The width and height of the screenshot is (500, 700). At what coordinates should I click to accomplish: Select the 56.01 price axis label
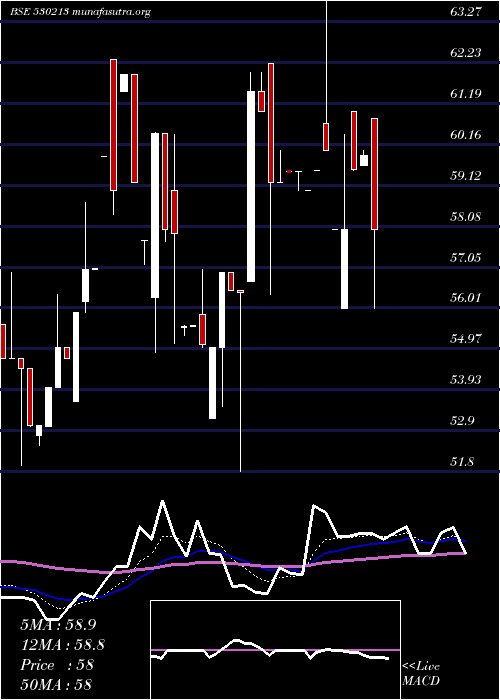click(x=466, y=298)
